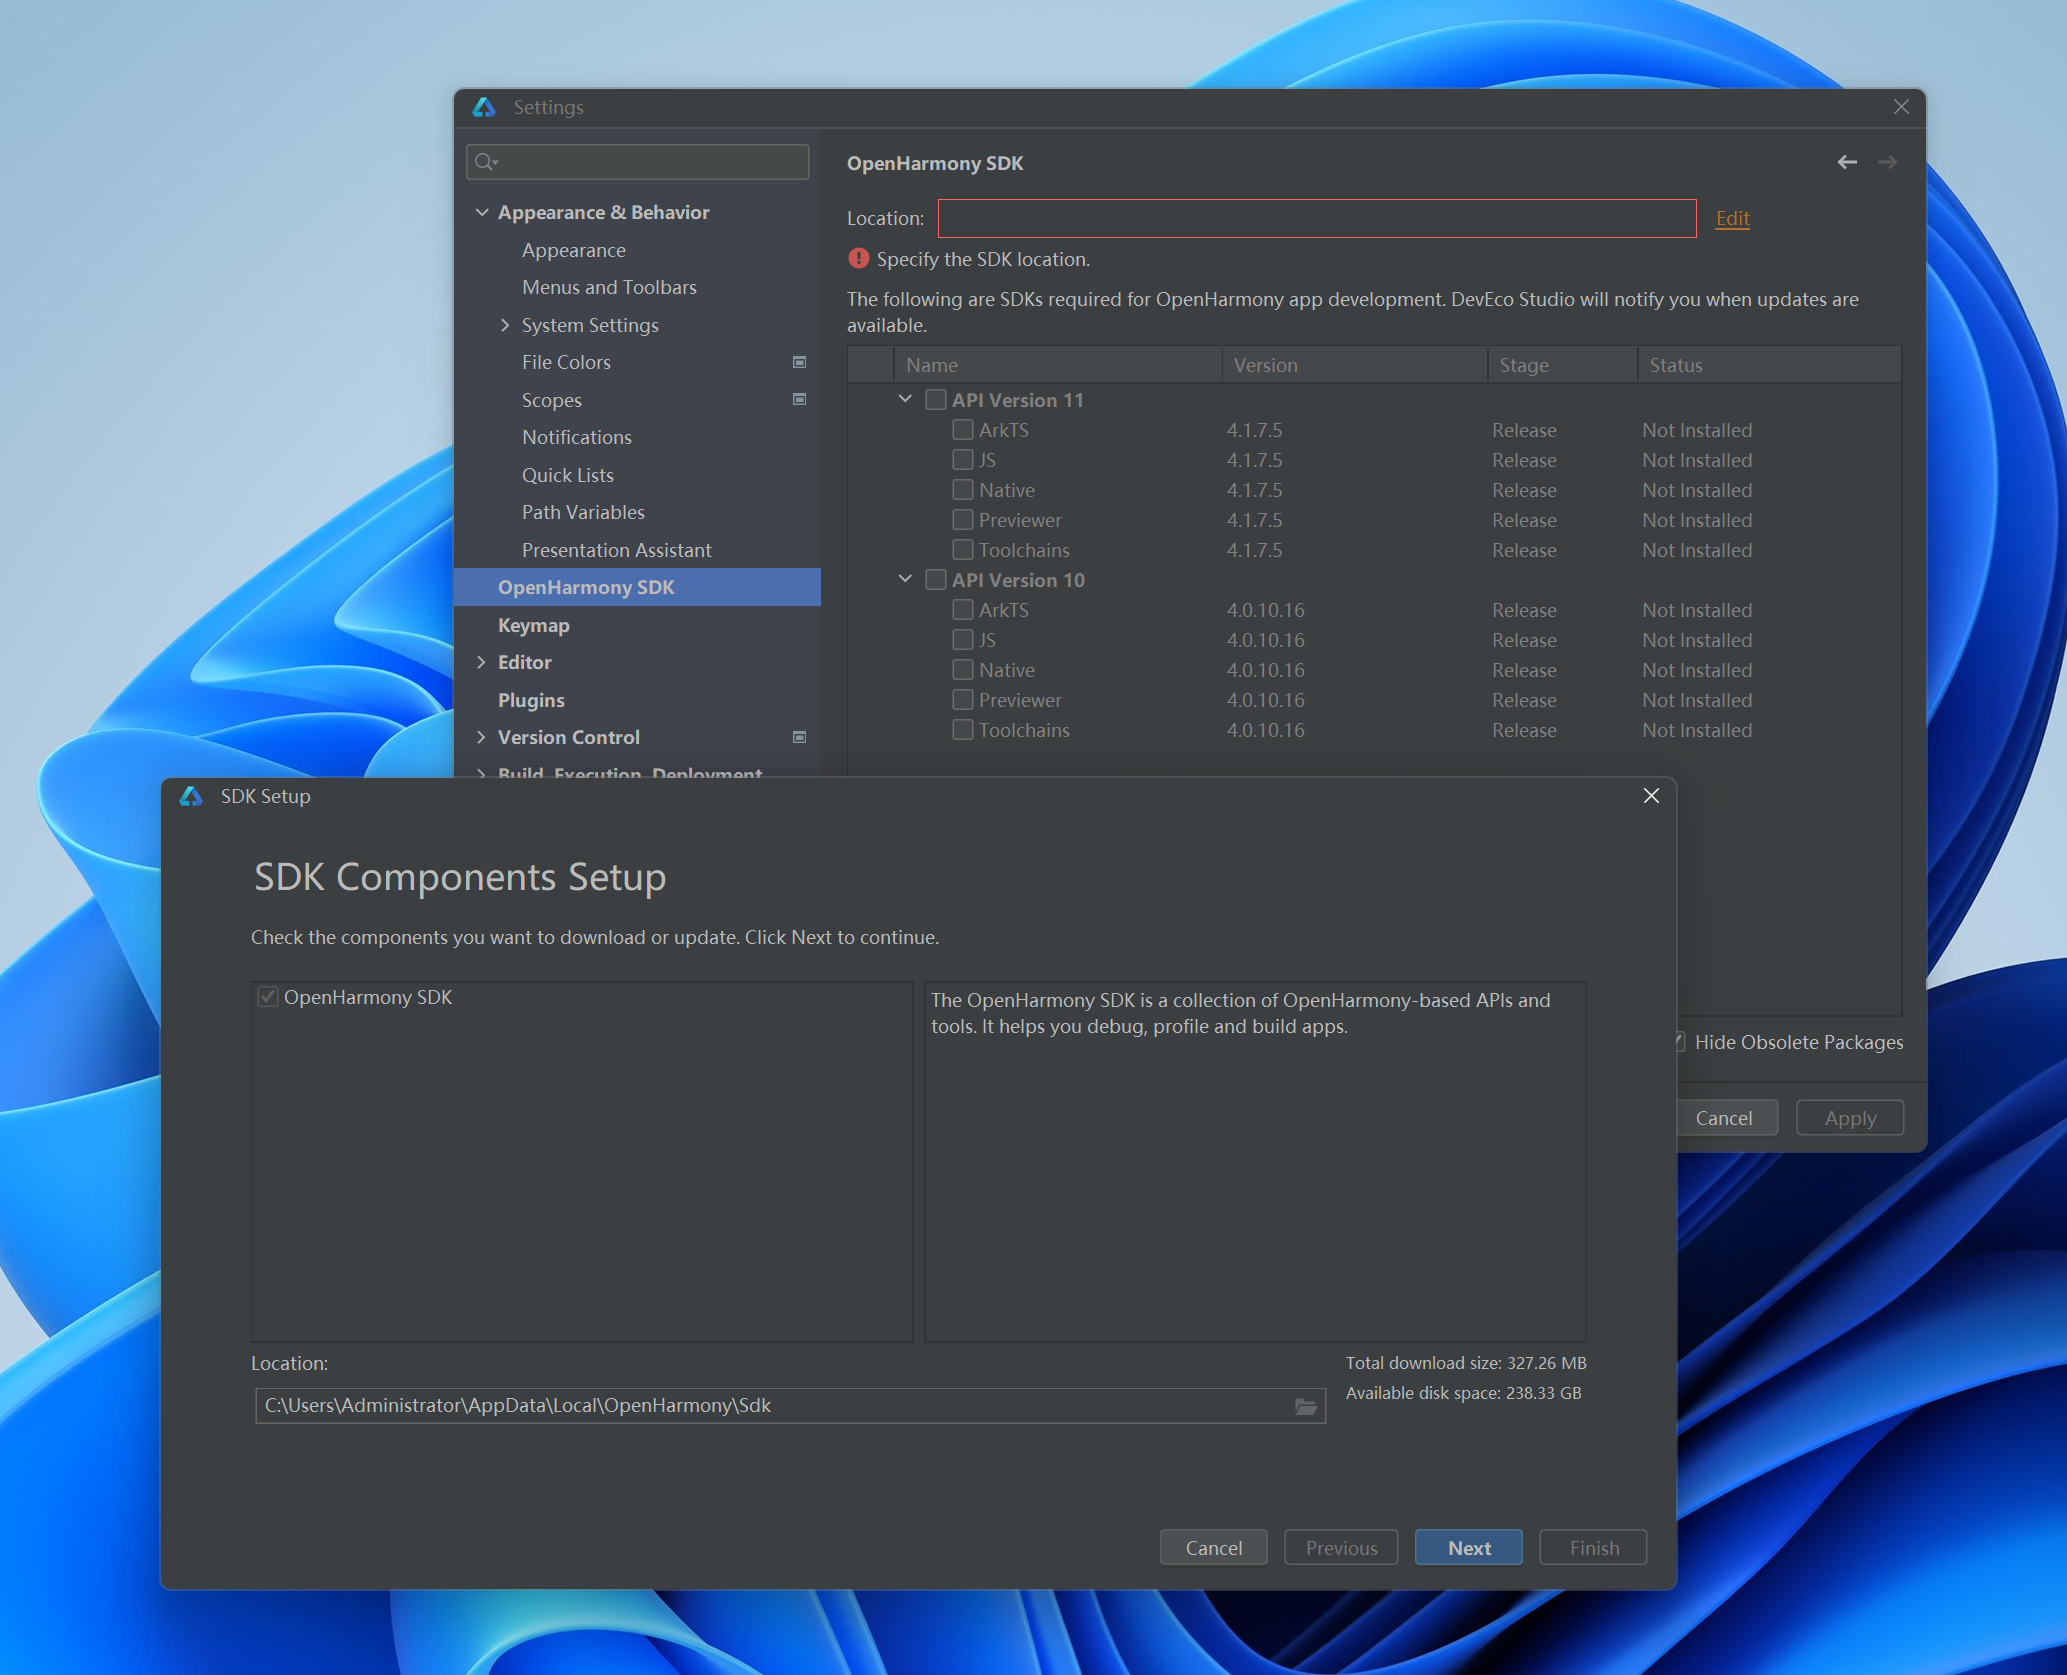2067x1675 pixels.
Task: Click the Edit link beside SDK location
Action: click(1733, 218)
